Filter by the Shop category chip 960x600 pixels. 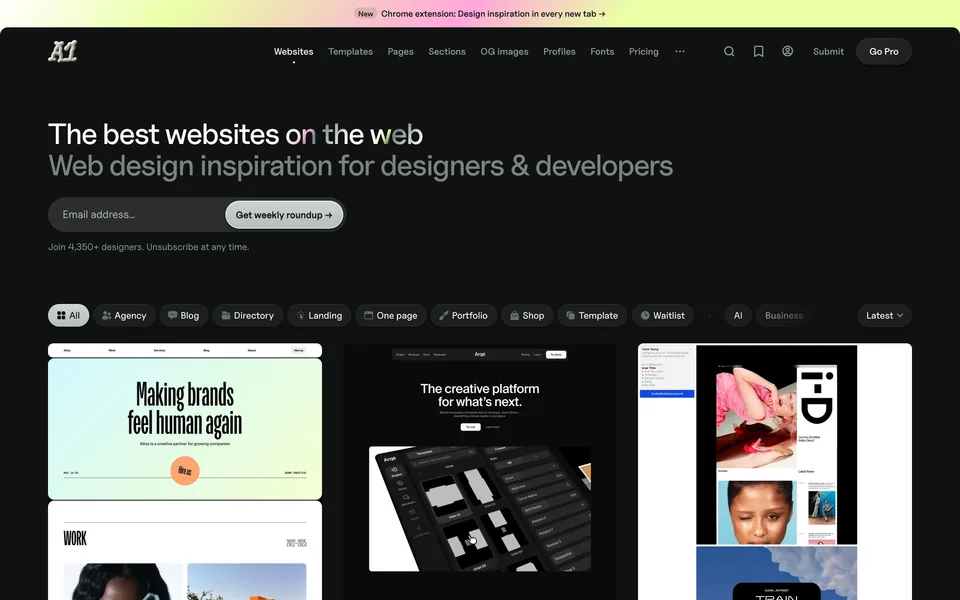527,315
